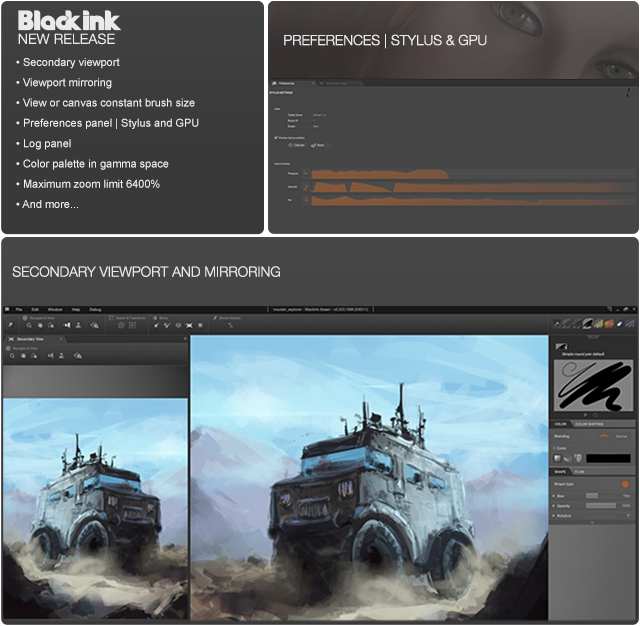Open the Debug menu
Image resolution: width=640 pixels, height=626 pixels.
click(x=95, y=310)
